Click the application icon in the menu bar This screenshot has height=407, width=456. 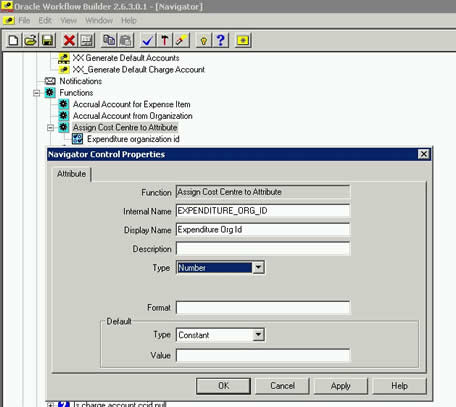point(9,20)
